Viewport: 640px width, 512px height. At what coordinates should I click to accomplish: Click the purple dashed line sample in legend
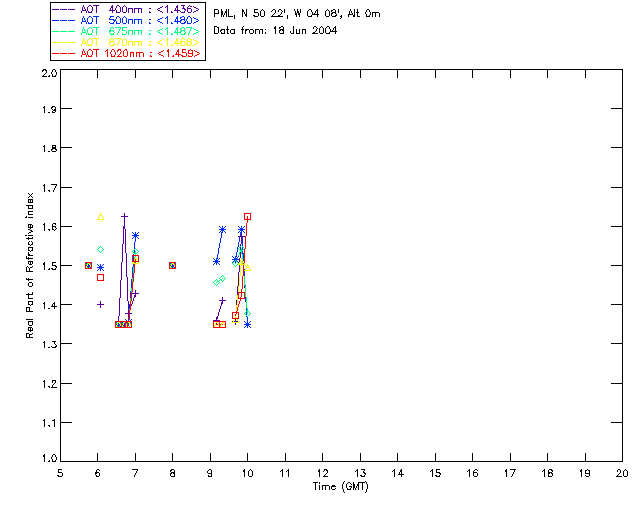click(64, 9)
